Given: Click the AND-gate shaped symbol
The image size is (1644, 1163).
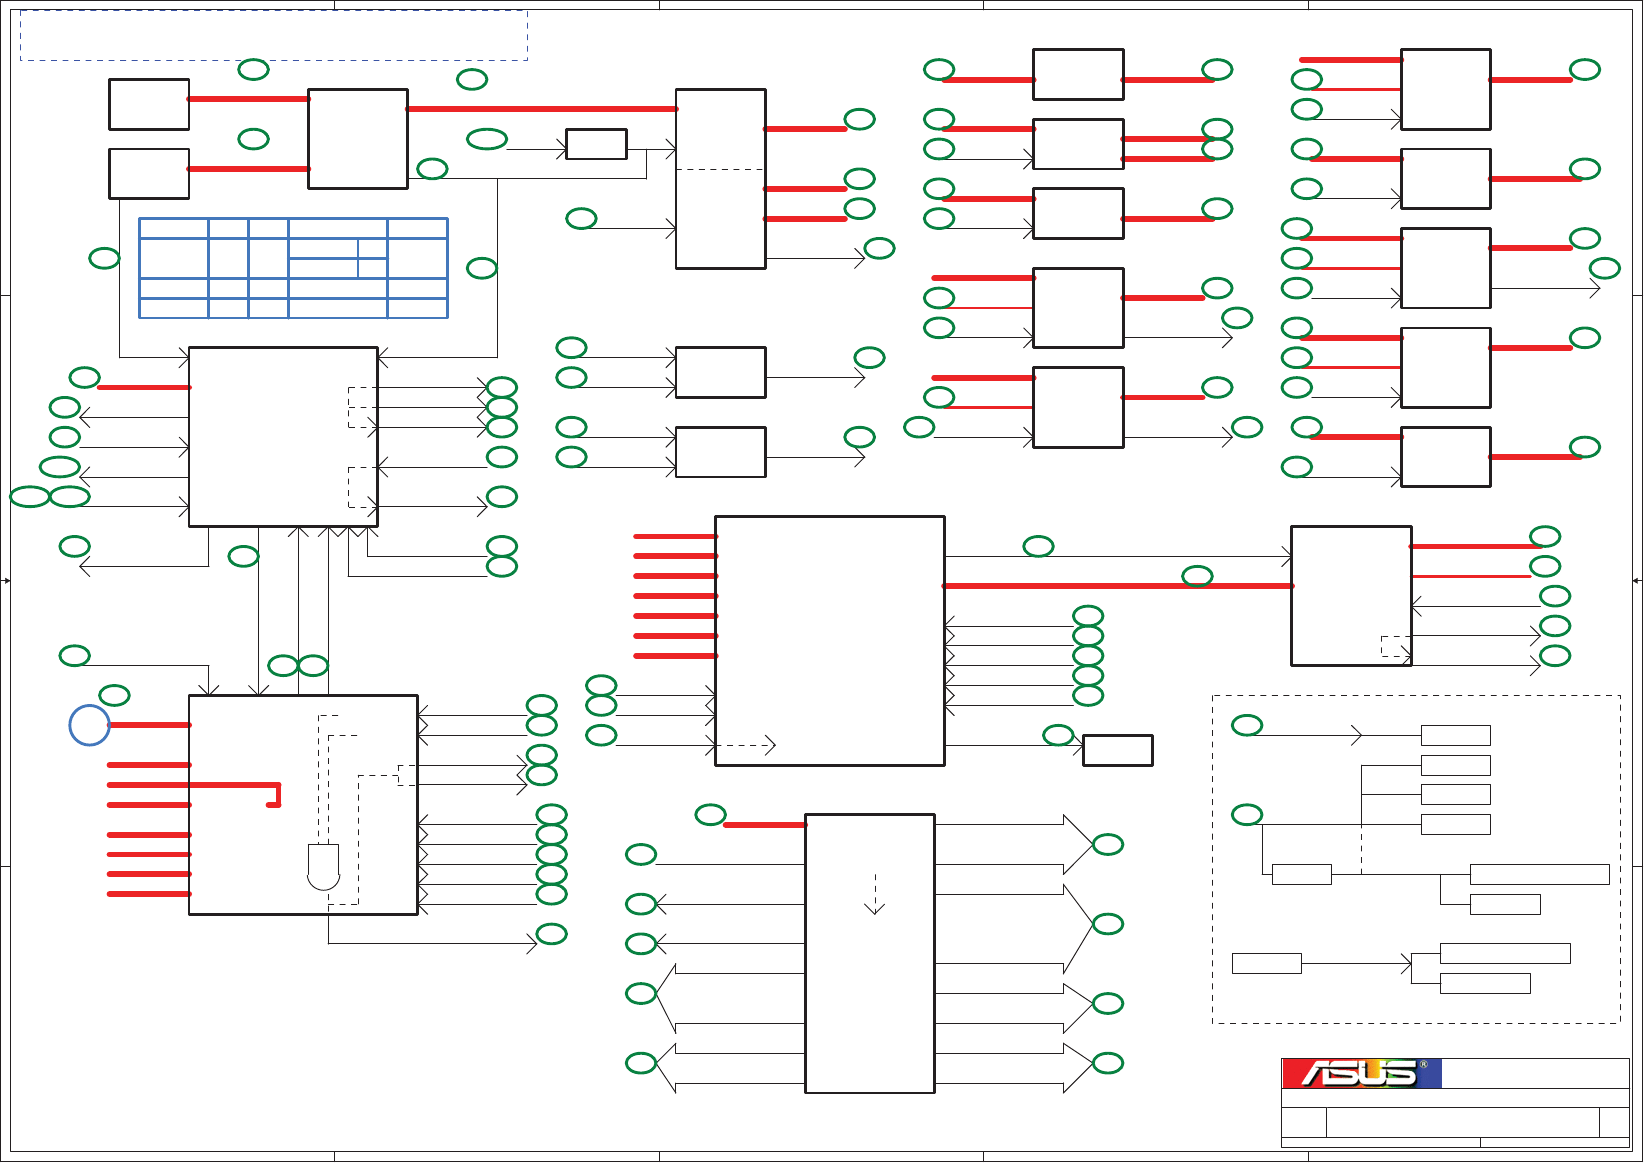Looking at the screenshot, I should click(x=323, y=867).
